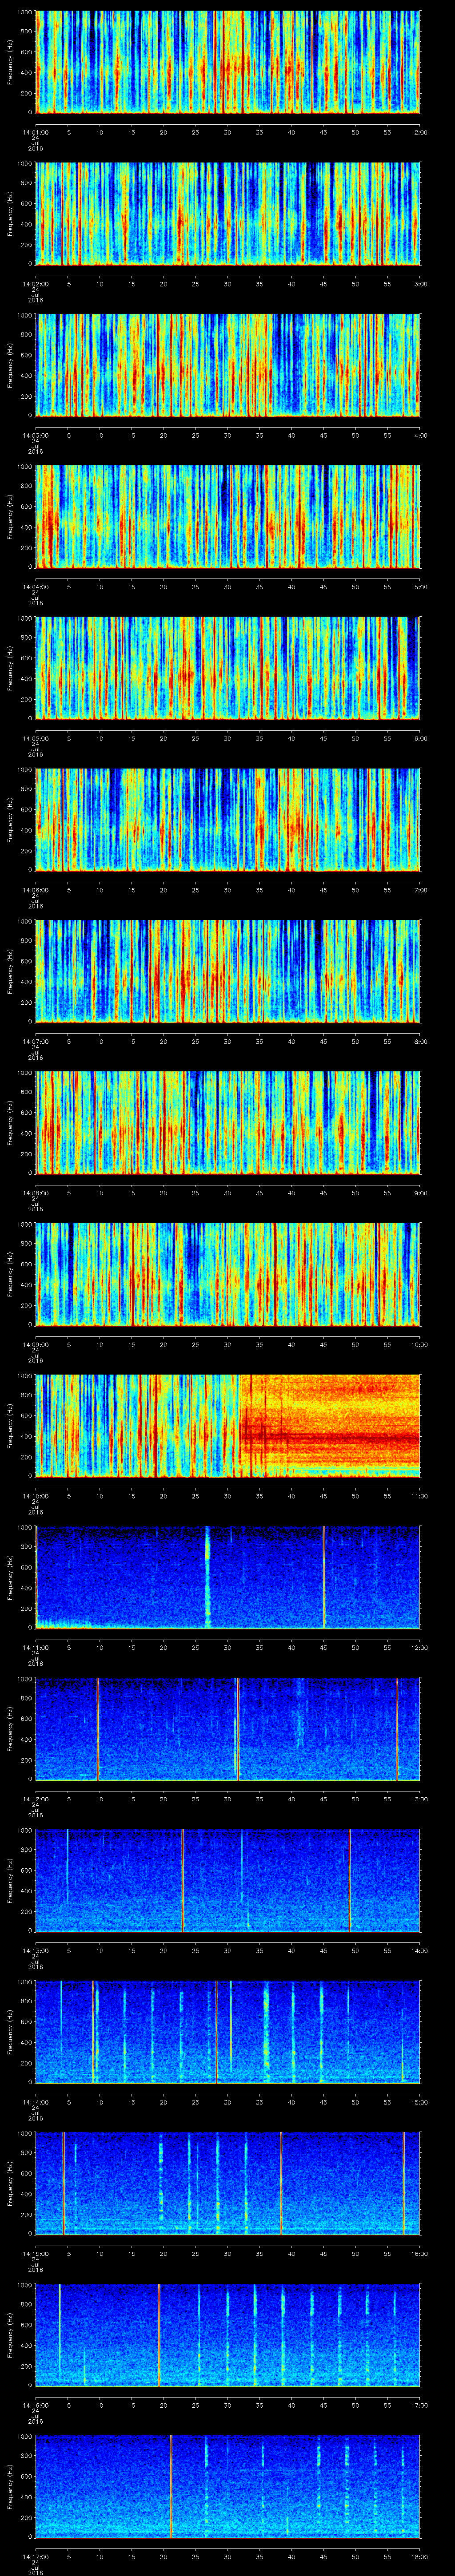Click the 14:11:00 start time label
The height and width of the screenshot is (2576, 455).
point(35,1647)
